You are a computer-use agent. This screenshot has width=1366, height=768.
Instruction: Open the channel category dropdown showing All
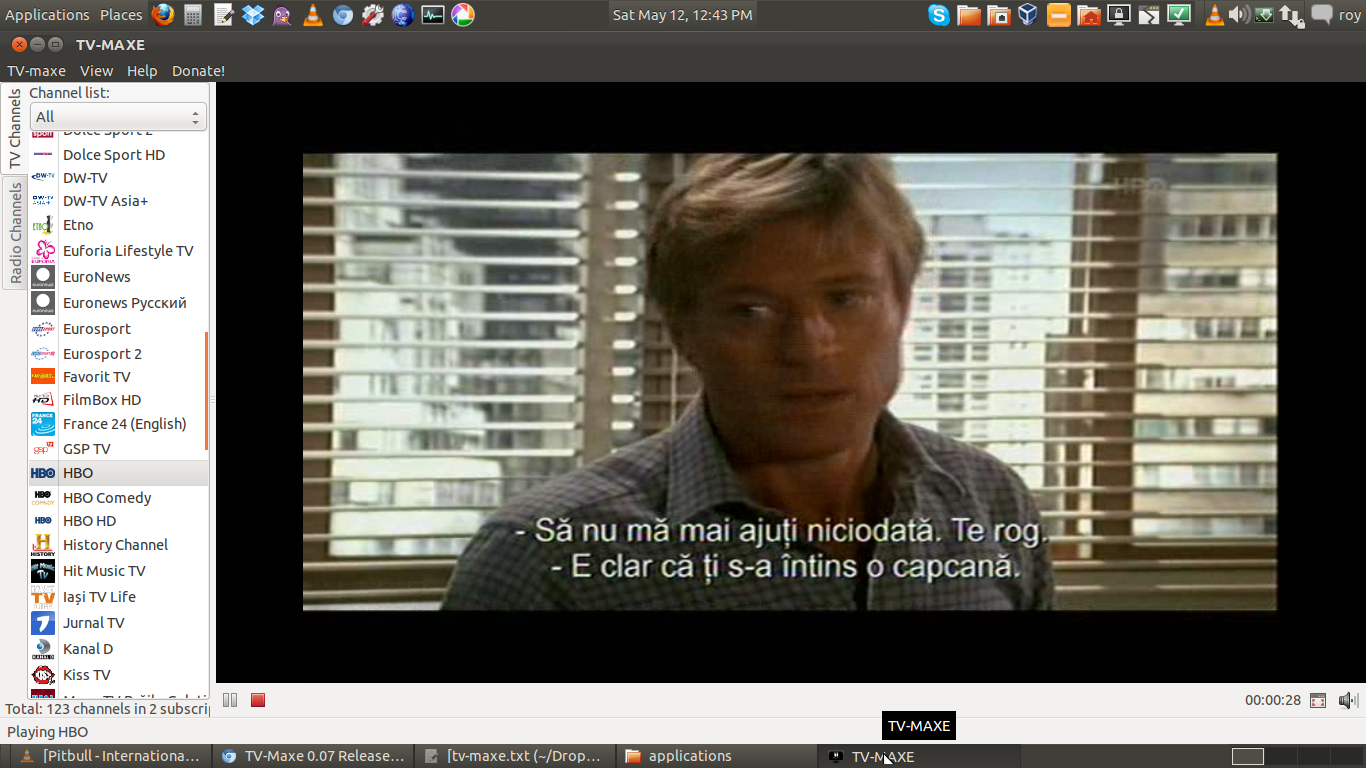(x=118, y=117)
